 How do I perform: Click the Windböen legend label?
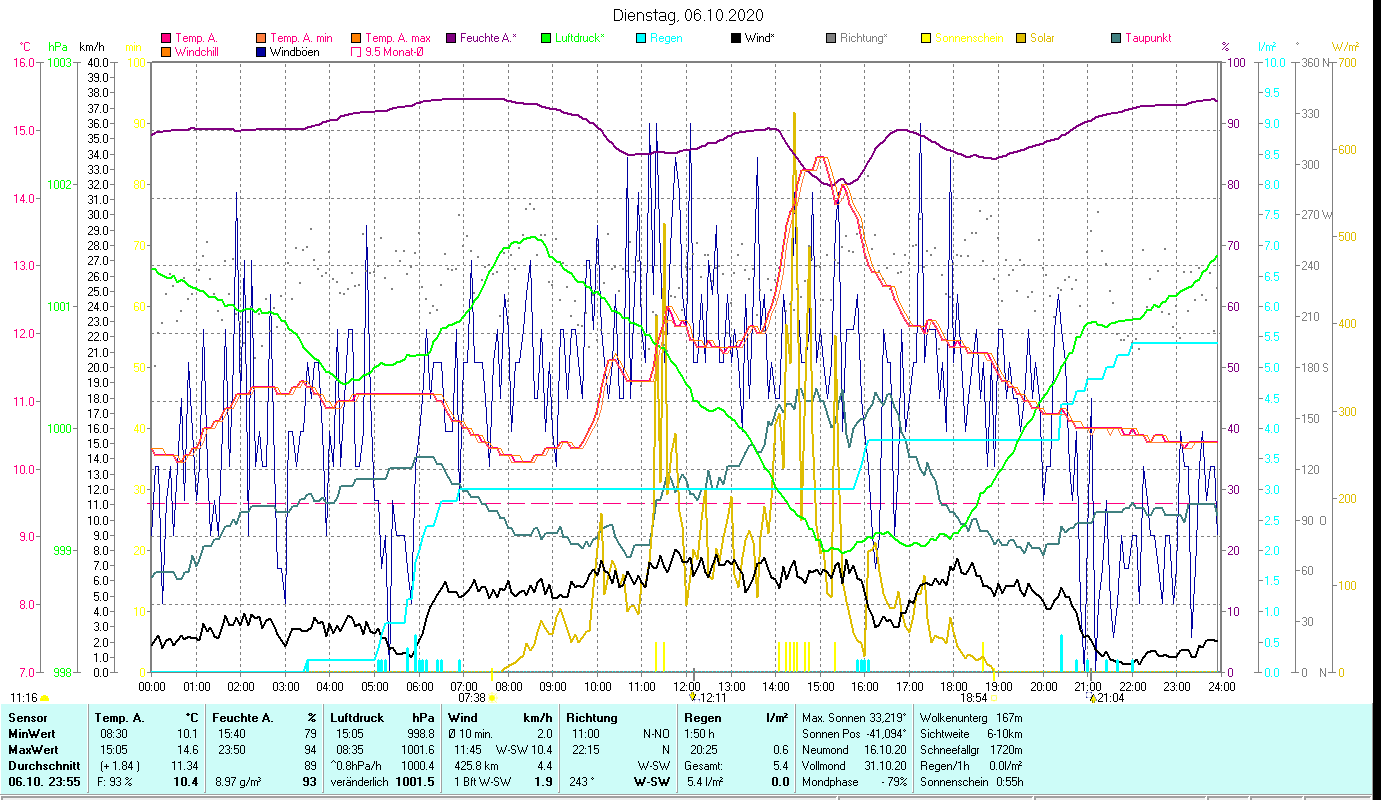click(295, 51)
